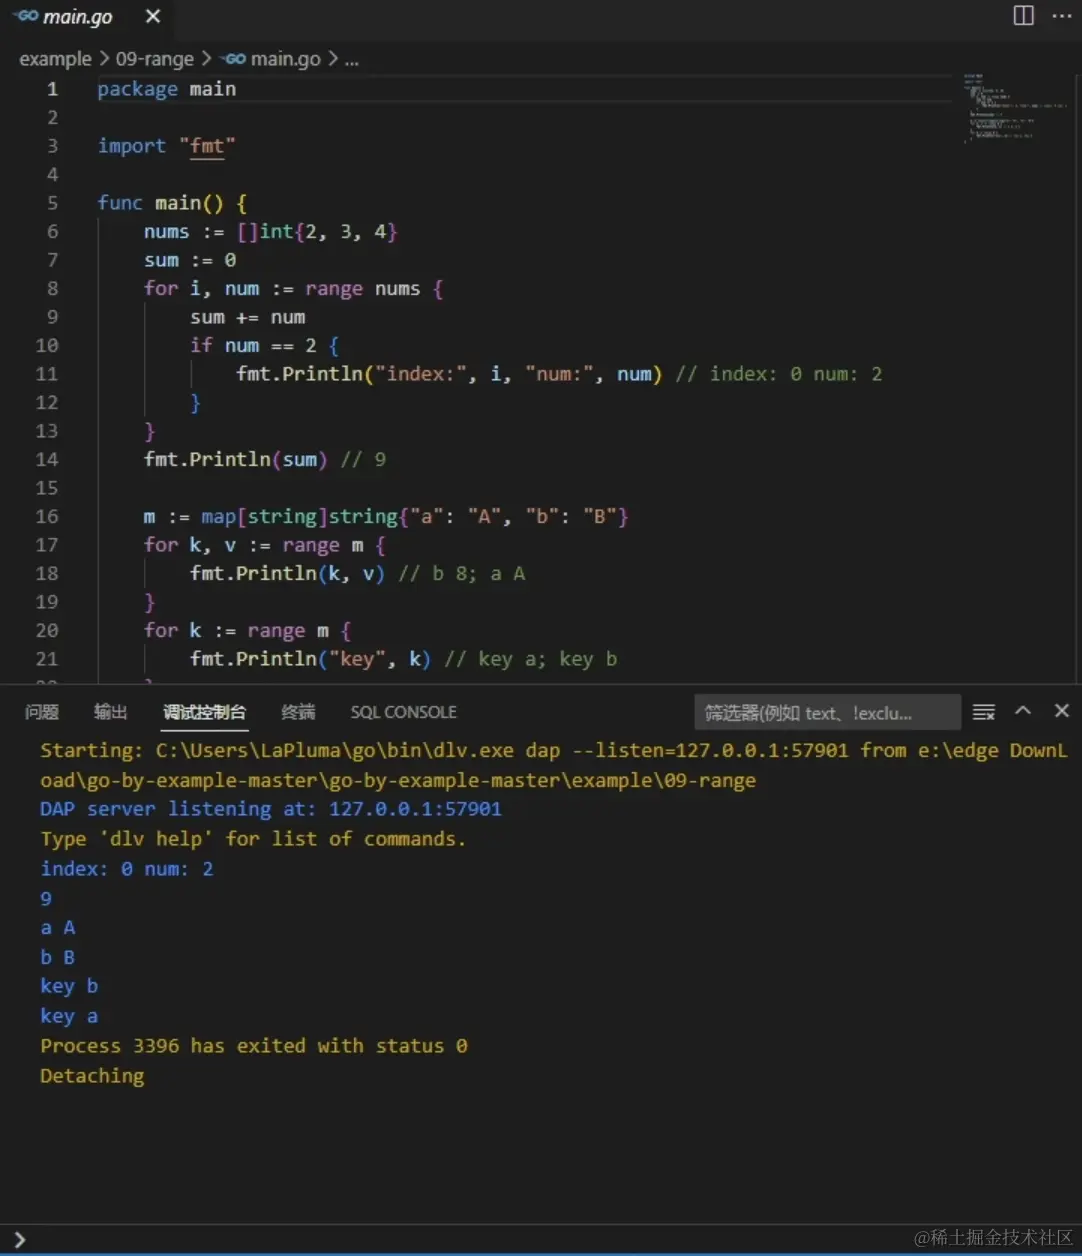Split the editor to the right

1024,16
